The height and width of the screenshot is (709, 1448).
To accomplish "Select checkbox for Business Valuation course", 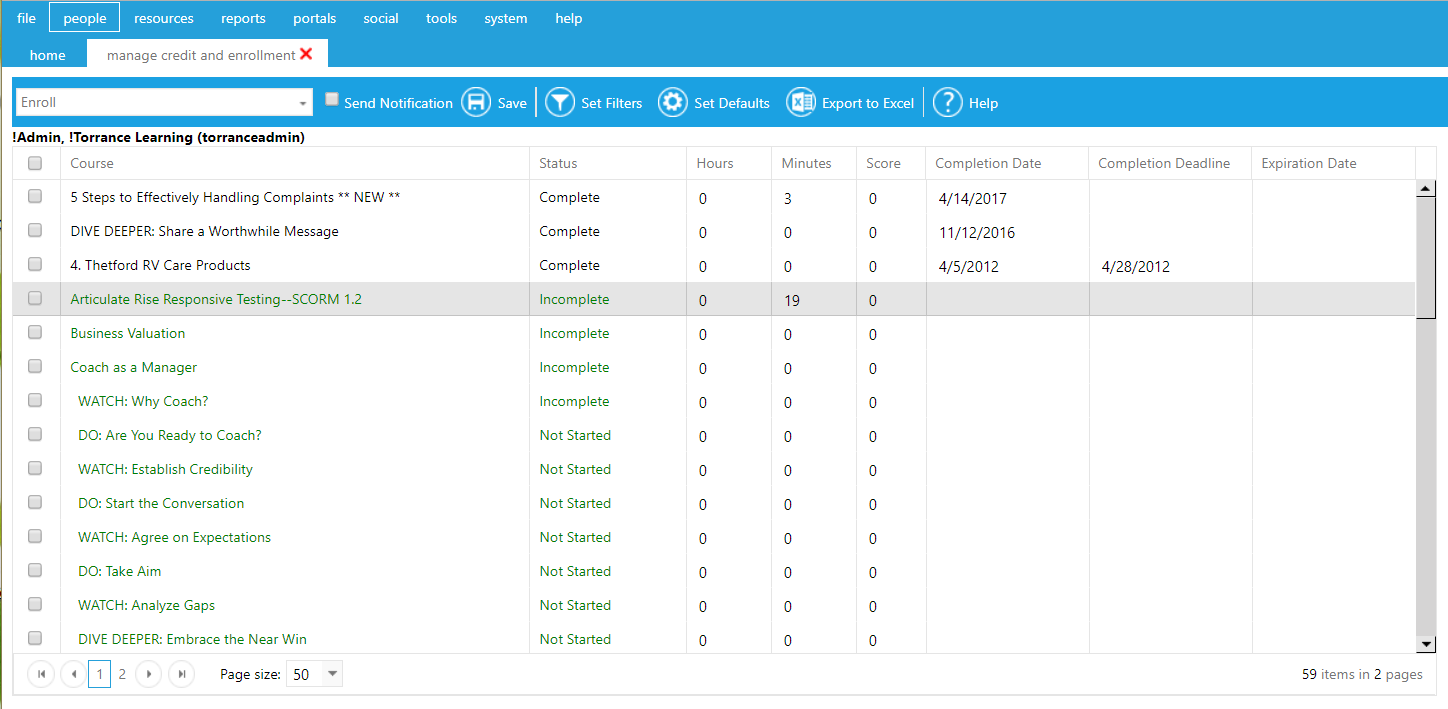I will 35,332.
